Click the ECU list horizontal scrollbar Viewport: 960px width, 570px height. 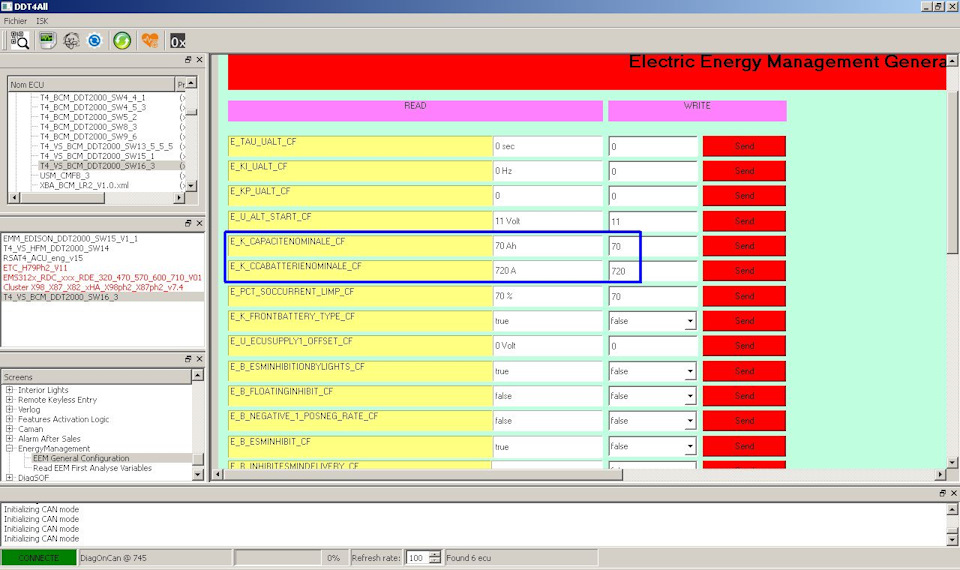coord(62,198)
